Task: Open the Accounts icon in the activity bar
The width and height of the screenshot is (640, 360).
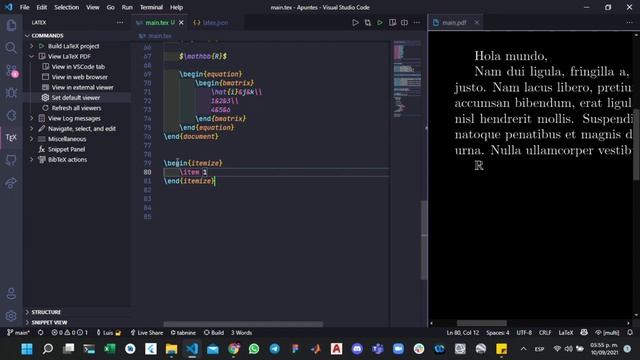Action: 11,293
